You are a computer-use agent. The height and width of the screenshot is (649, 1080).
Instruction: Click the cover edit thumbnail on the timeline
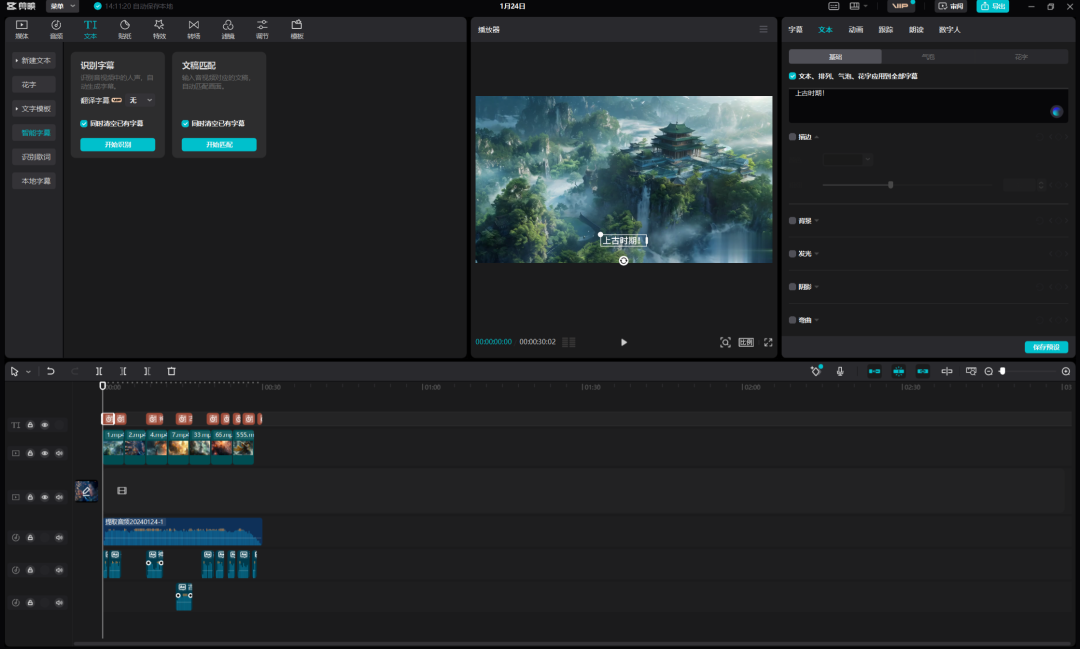86,491
